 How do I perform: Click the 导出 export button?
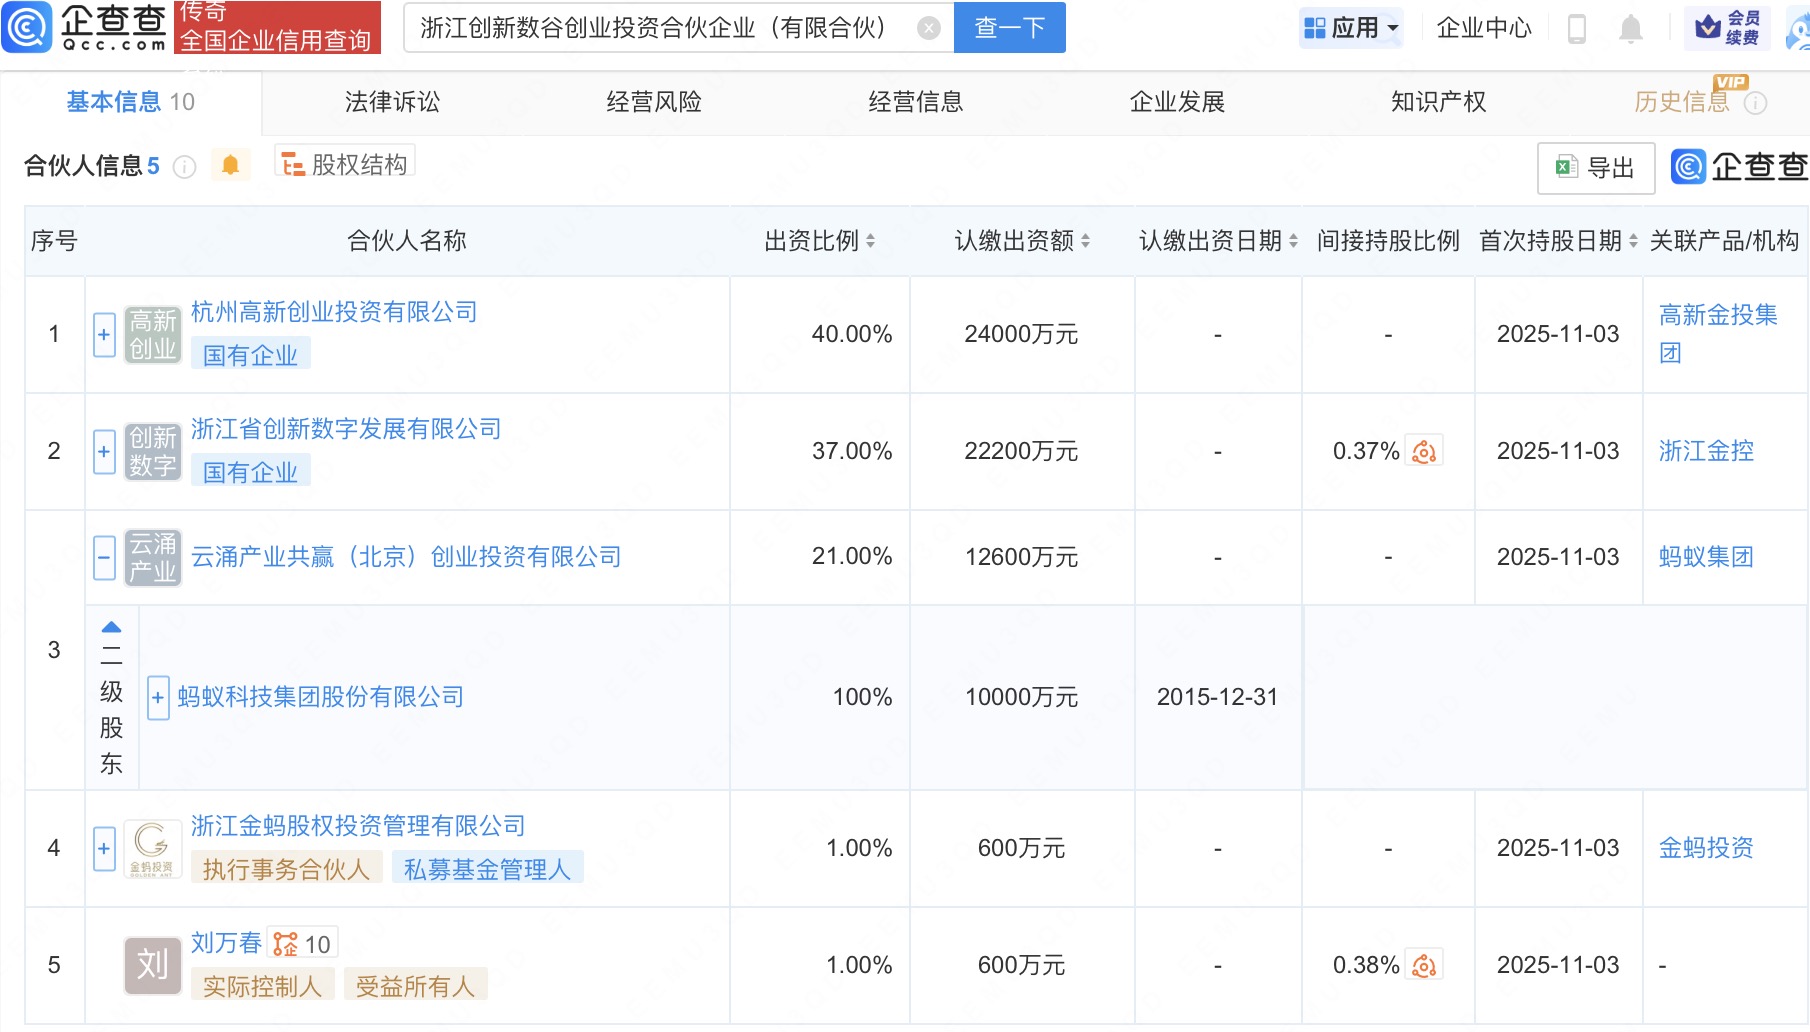1596,168
